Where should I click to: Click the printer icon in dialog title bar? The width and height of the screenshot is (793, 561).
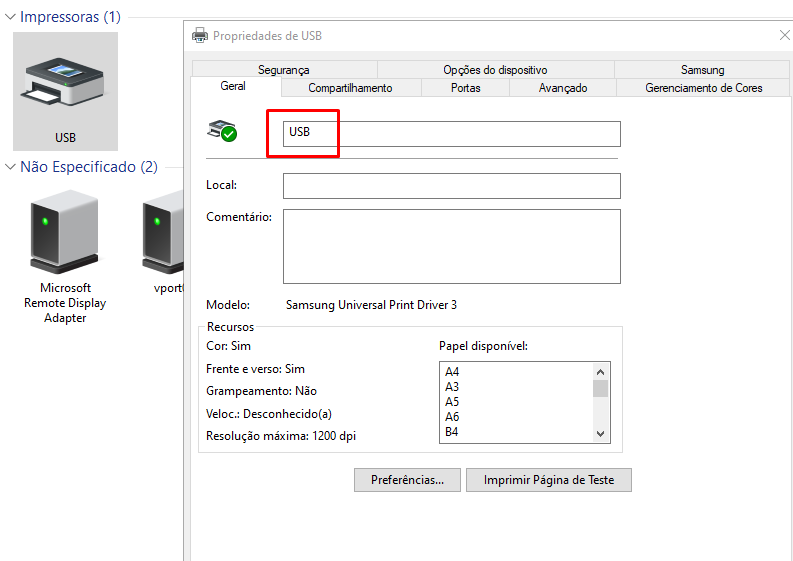pos(200,36)
